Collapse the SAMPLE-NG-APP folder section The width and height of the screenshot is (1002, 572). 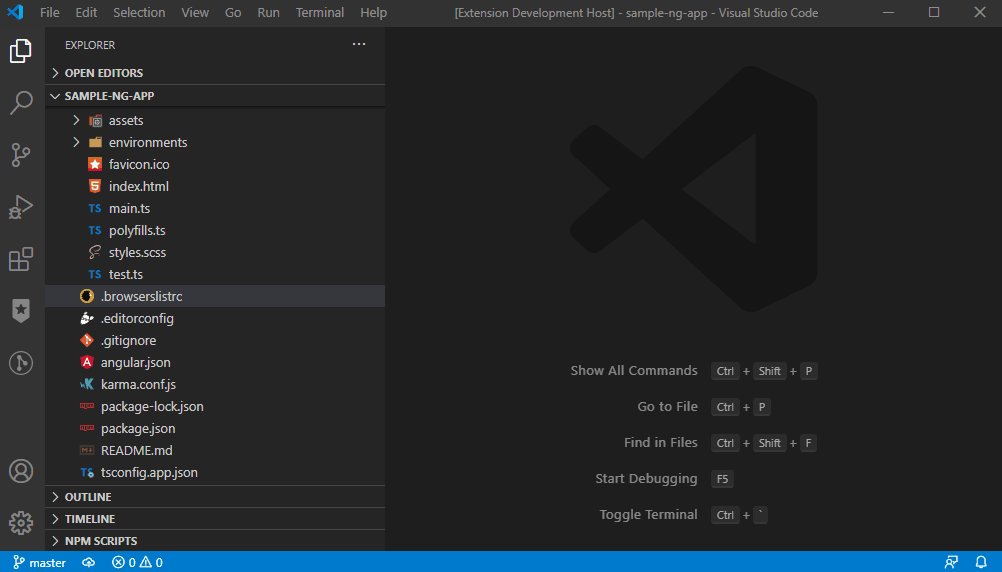click(215, 96)
